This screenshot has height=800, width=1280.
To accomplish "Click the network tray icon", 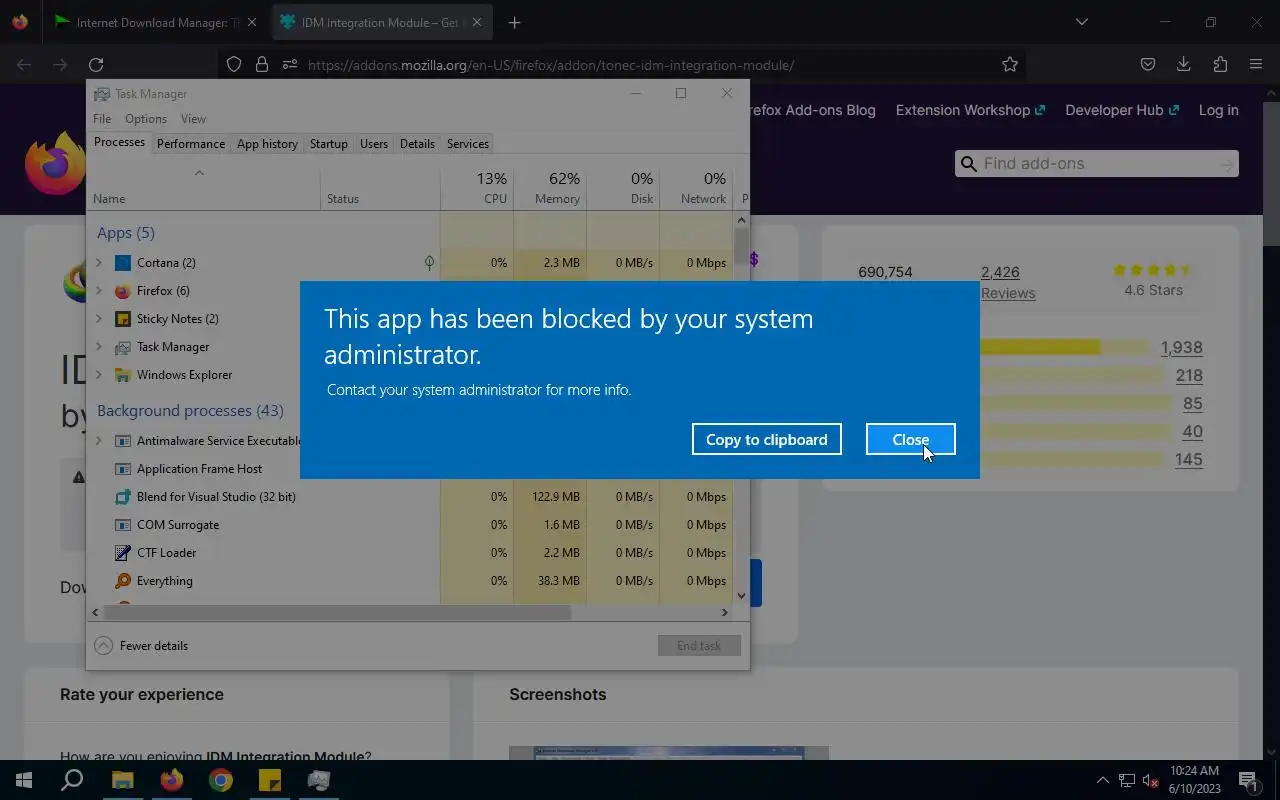I will click(1127, 780).
